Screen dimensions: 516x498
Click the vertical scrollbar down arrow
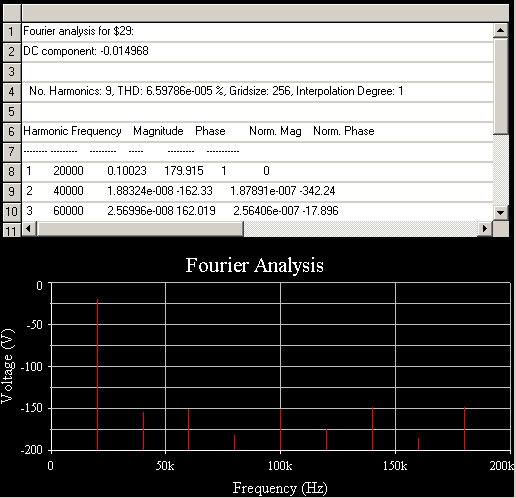500,213
